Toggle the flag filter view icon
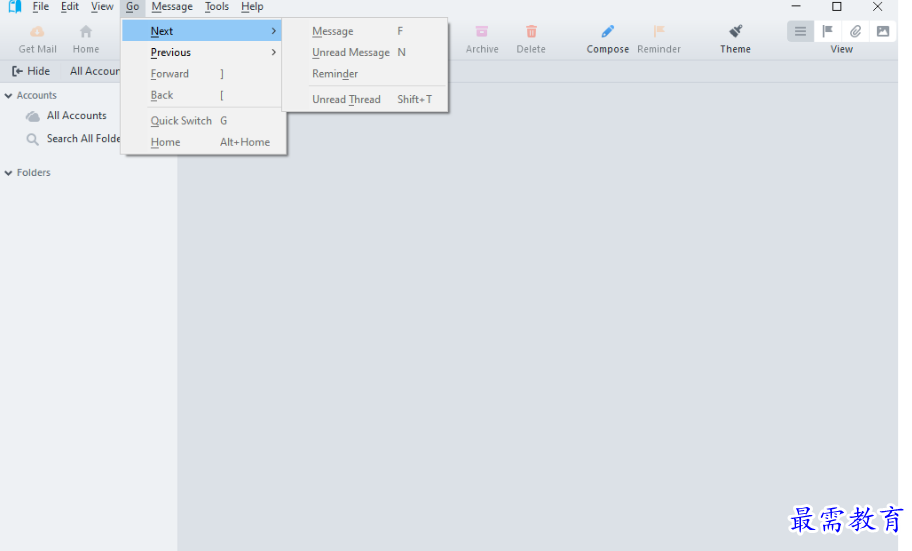912x551 pixels. pos(828,31)
